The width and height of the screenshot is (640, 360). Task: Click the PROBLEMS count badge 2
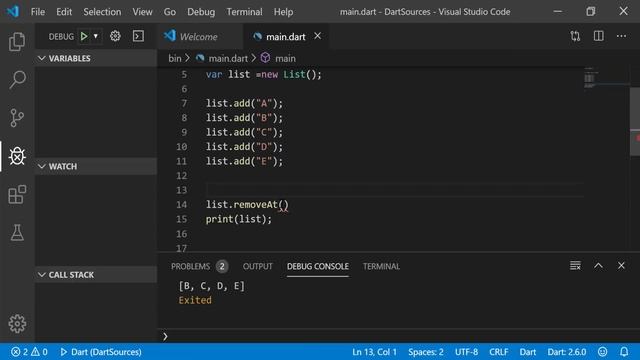click(x=222, y=267)
